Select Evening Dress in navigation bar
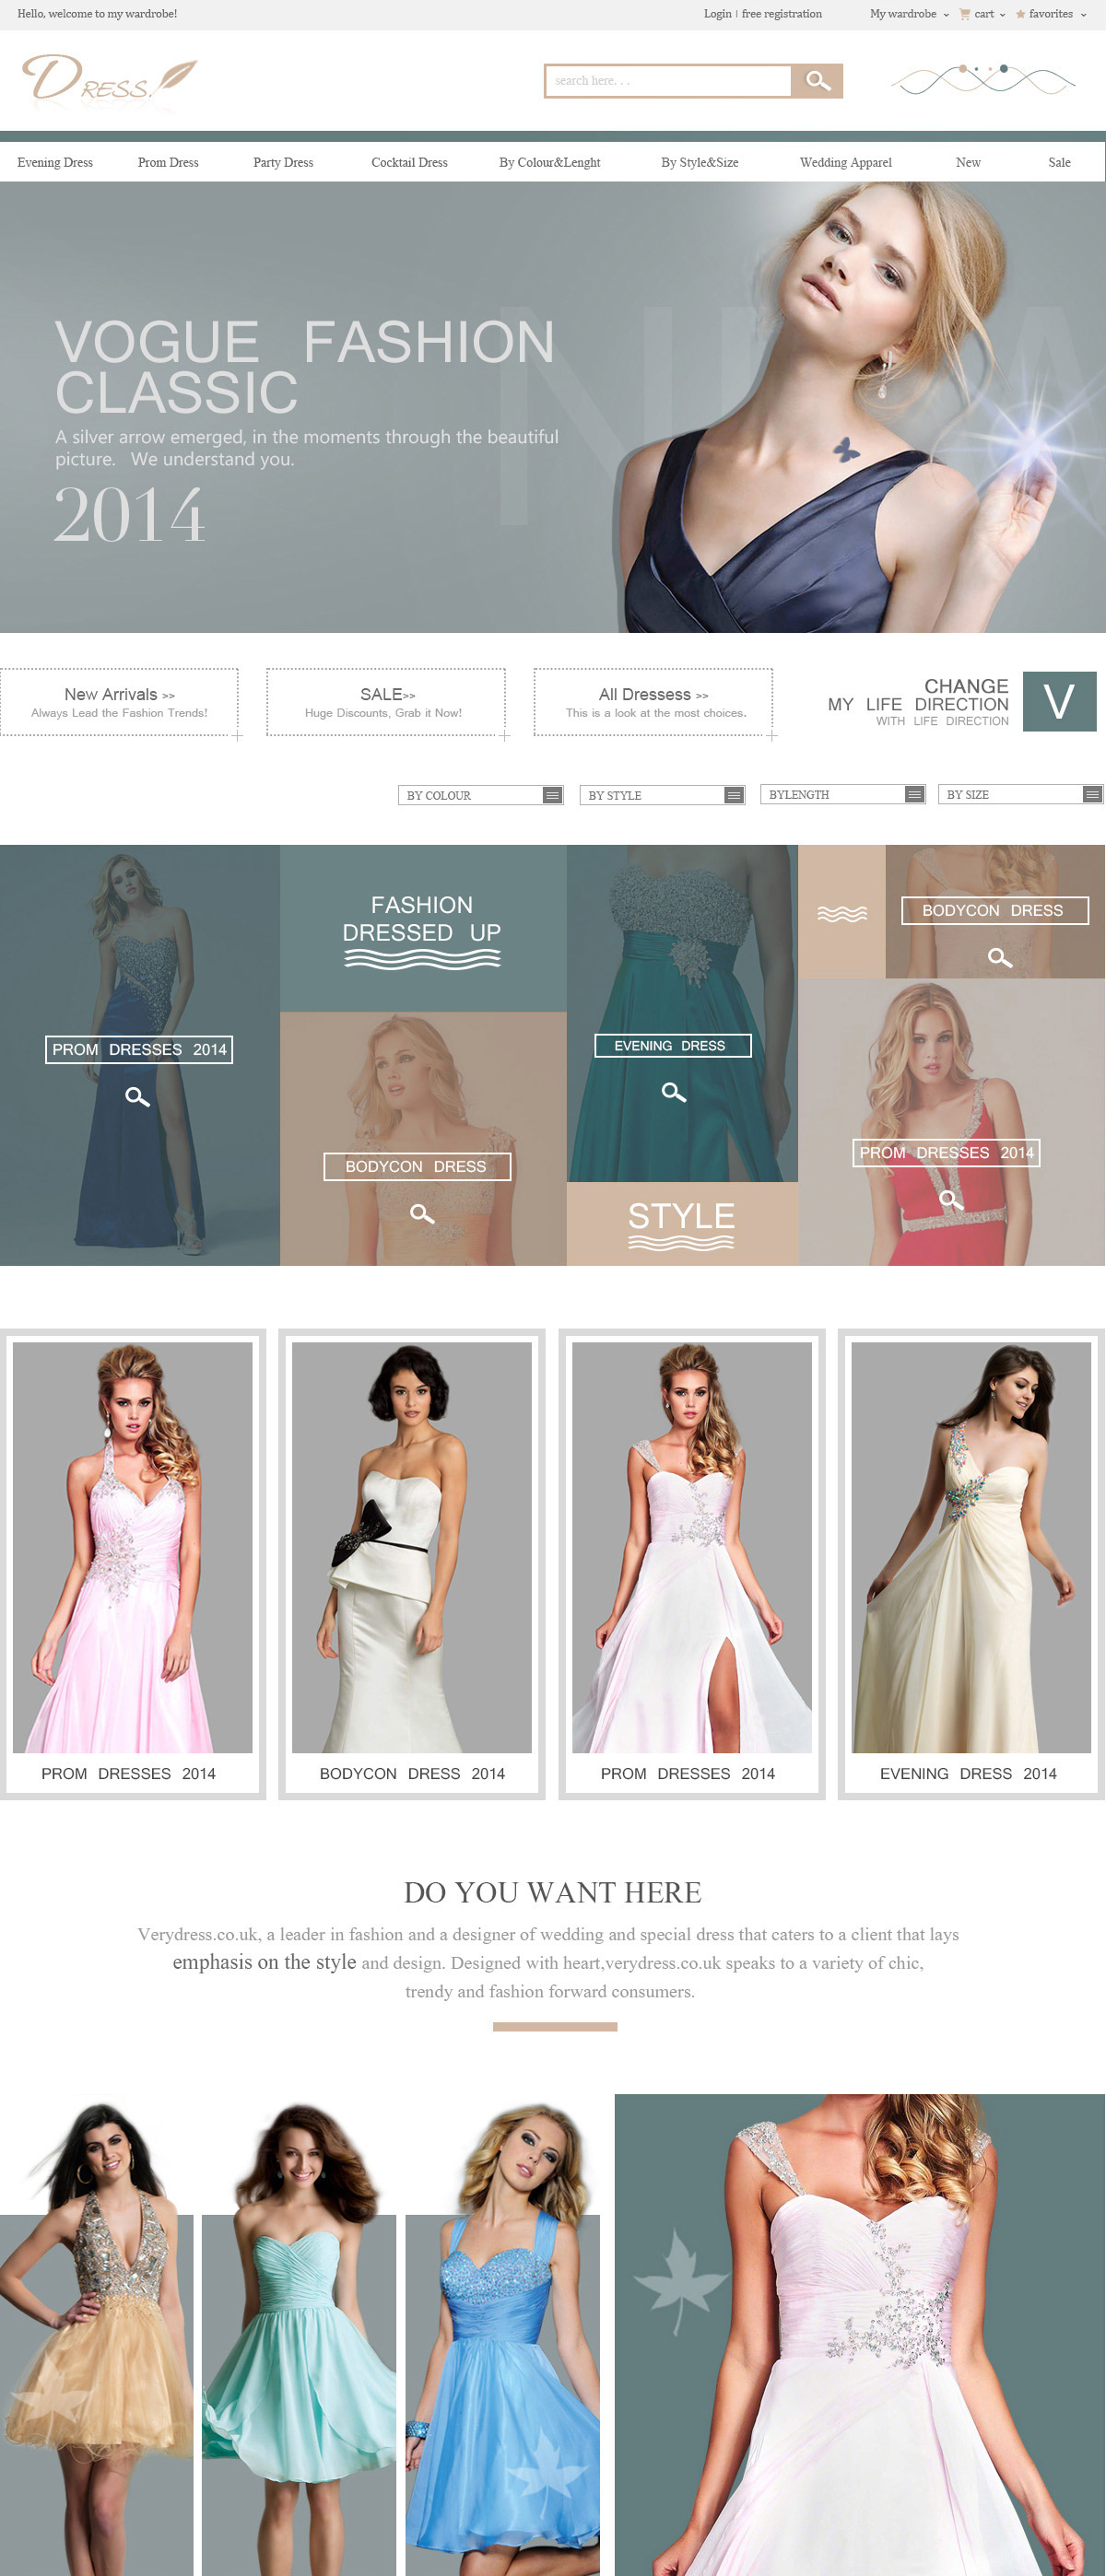 tap(55, 162)
